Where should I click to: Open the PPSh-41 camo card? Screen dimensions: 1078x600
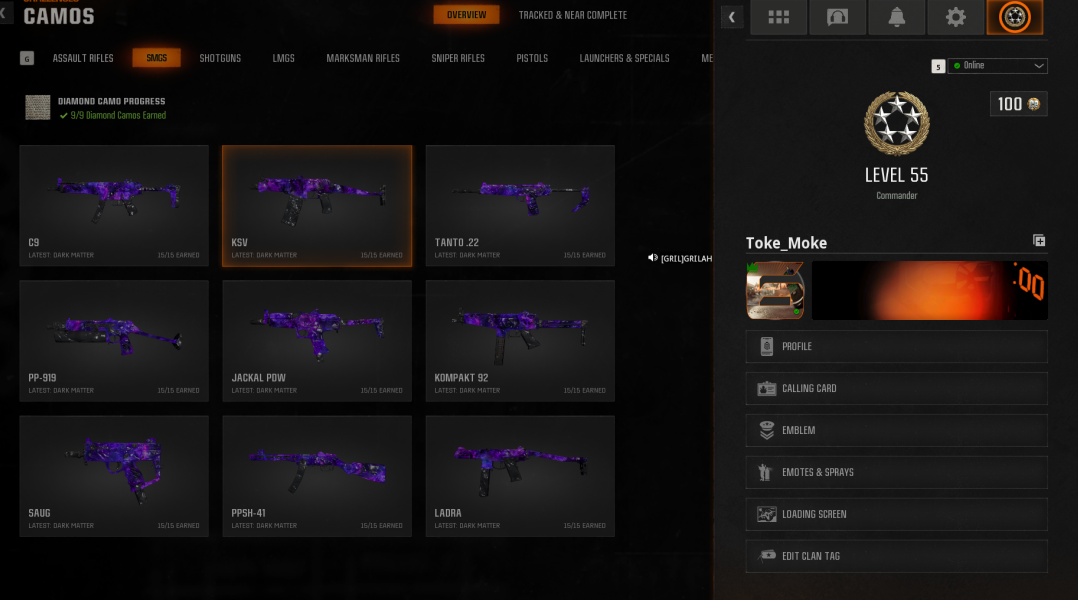(x=317, y=476)
